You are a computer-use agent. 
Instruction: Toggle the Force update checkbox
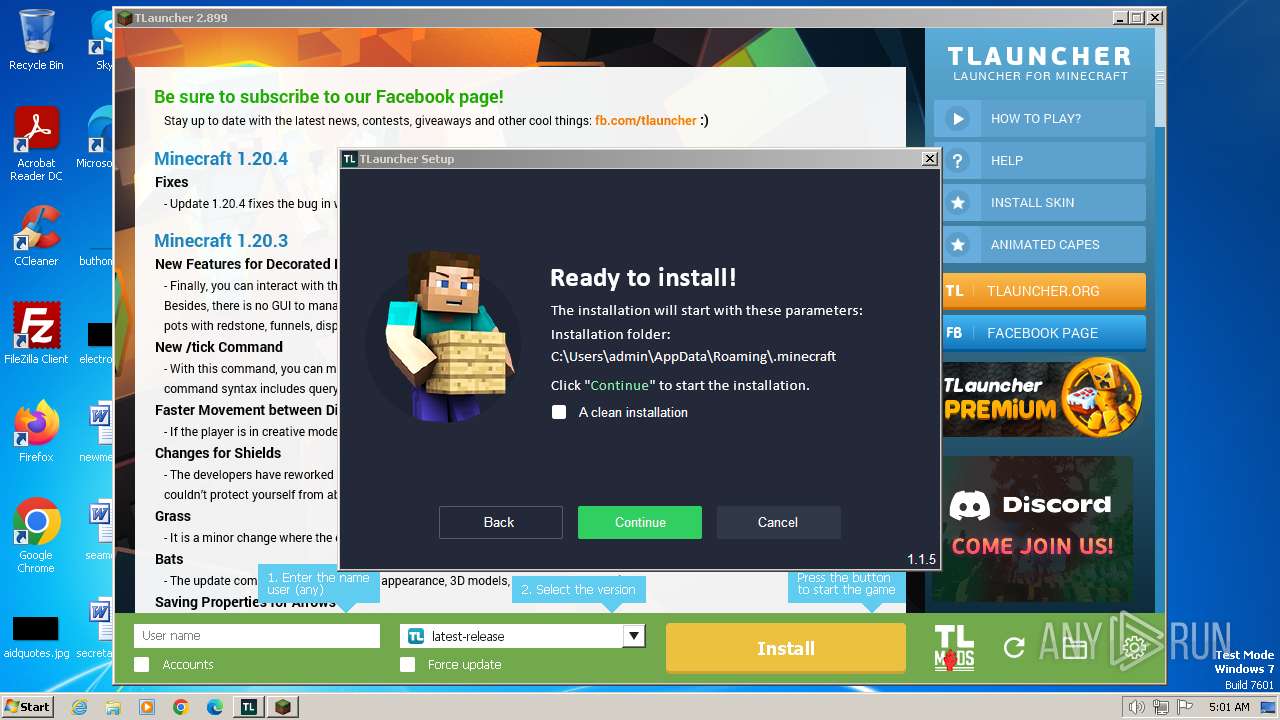[407, 664]
